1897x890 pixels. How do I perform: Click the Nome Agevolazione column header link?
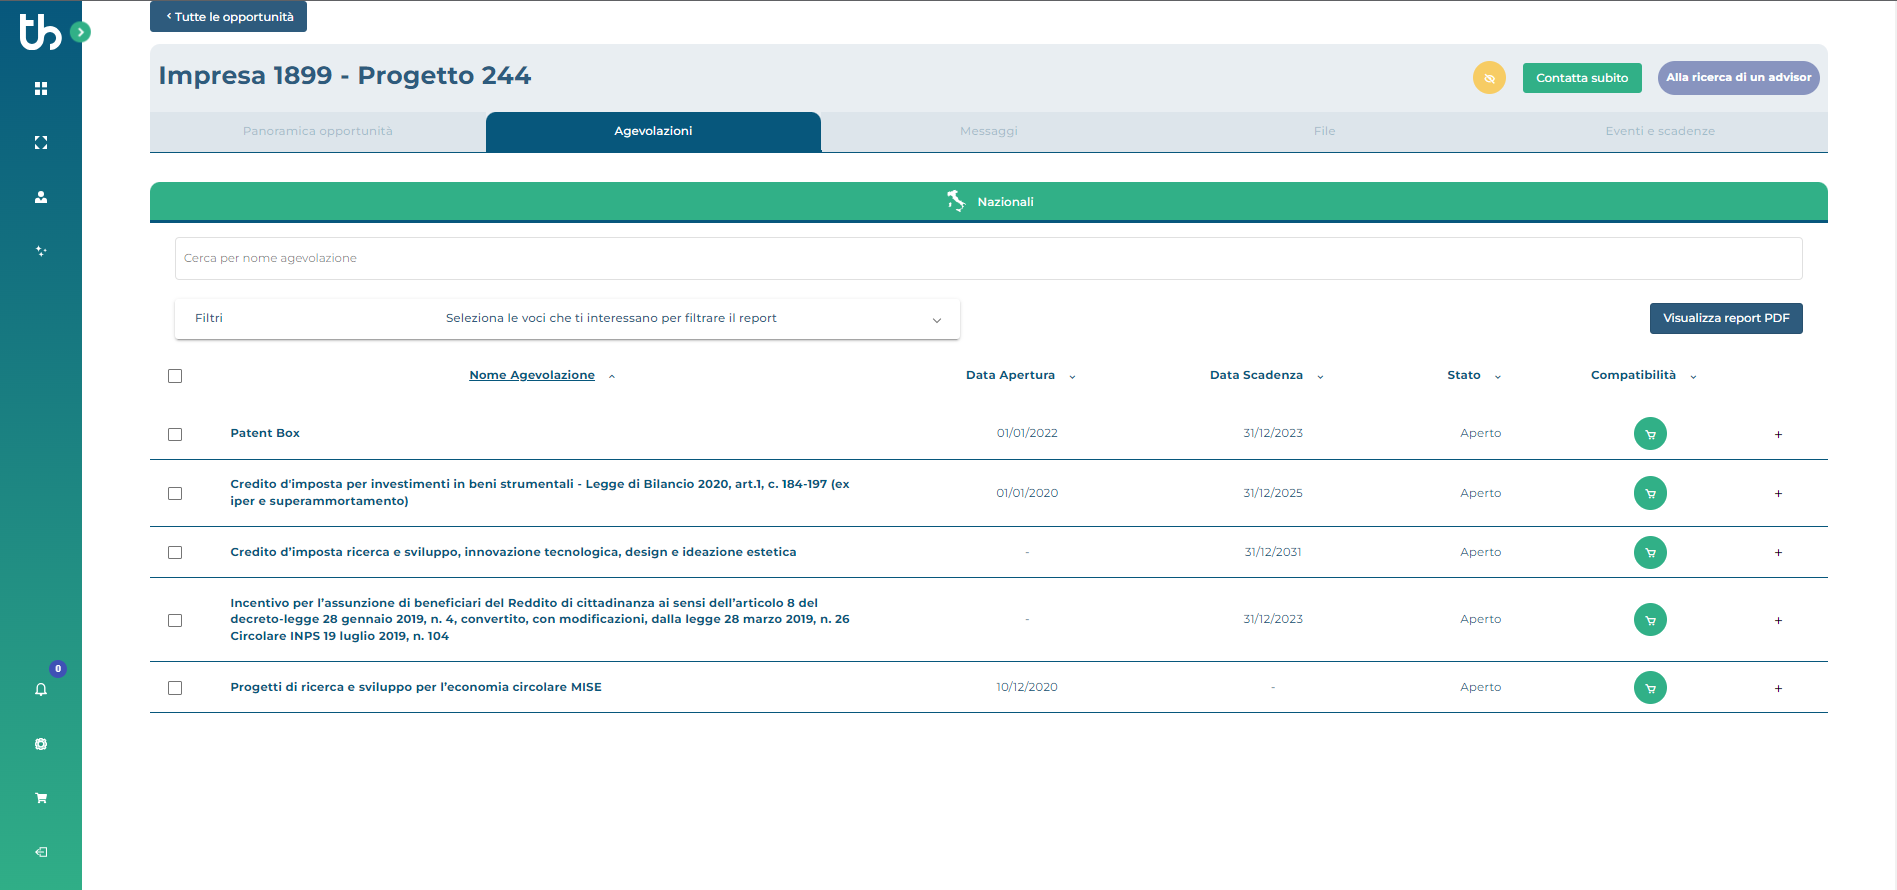pos(532,376)
